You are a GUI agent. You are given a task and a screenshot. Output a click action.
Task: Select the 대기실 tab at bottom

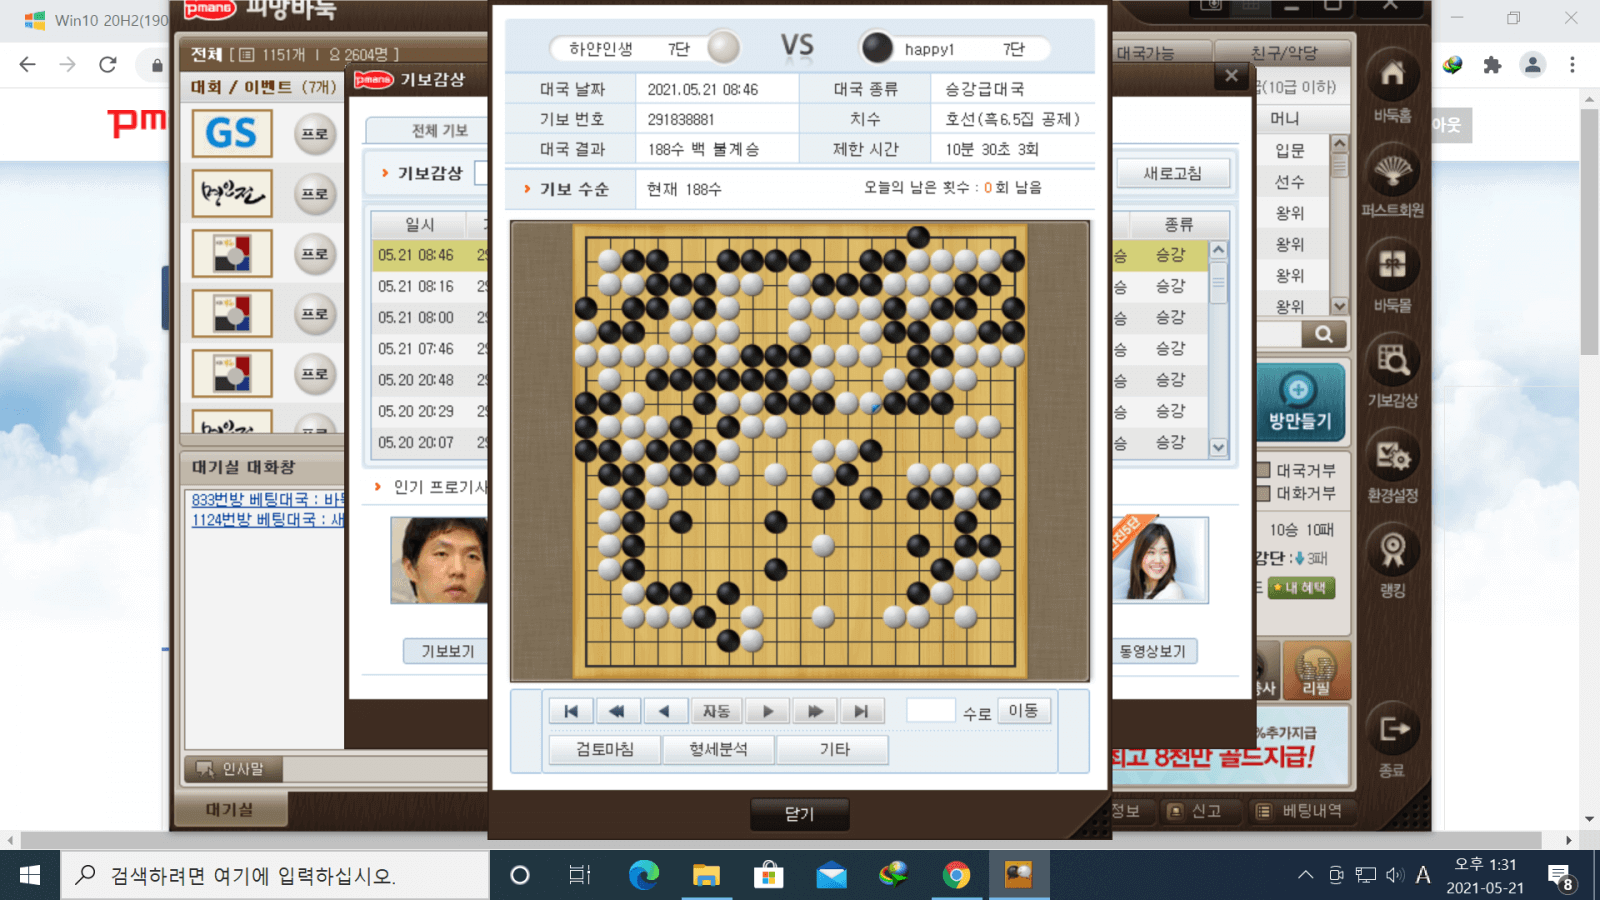click(x=230, y=810)
